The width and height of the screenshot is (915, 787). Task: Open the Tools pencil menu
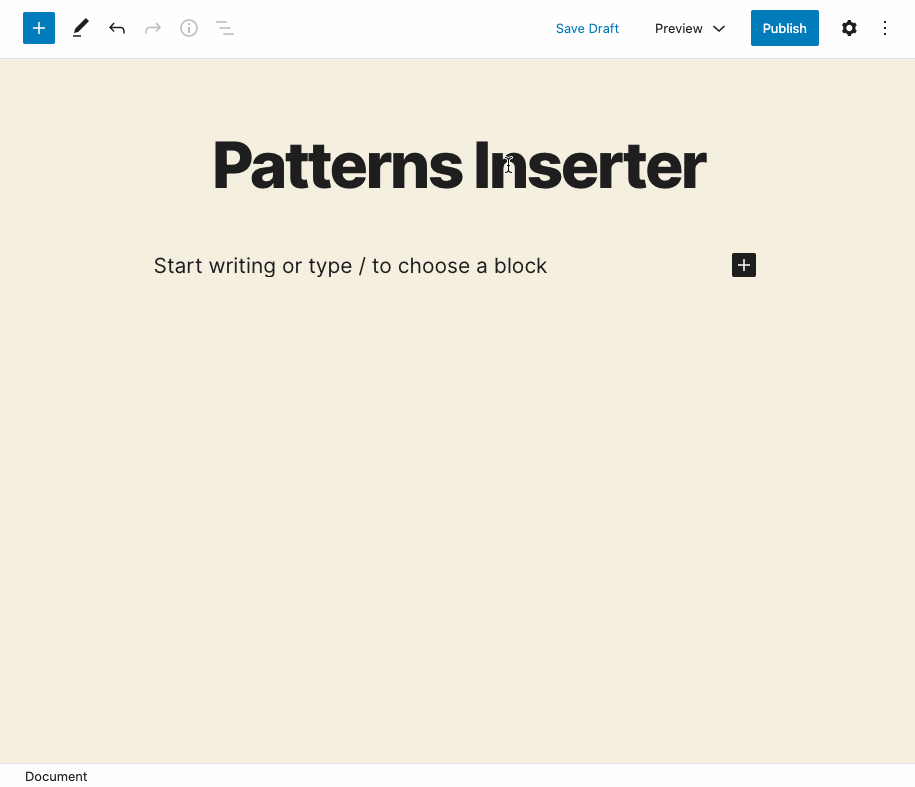pyautogui.click(x=81, y=28)
